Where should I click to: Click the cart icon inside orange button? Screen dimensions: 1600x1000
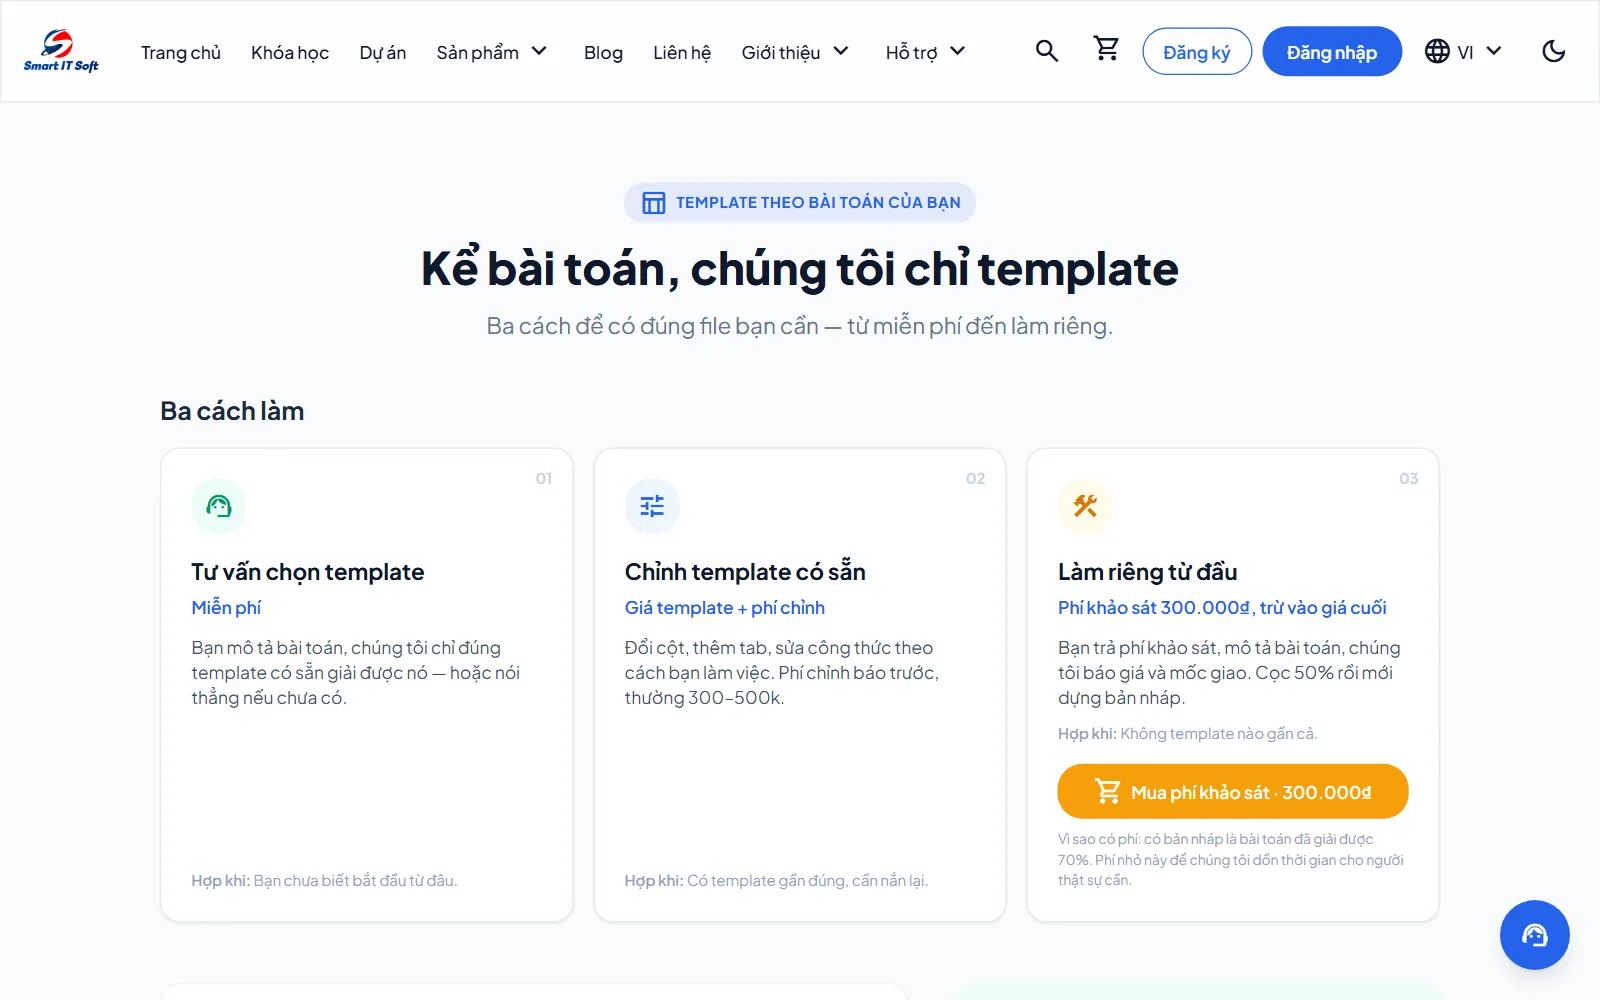(1107, 792)
